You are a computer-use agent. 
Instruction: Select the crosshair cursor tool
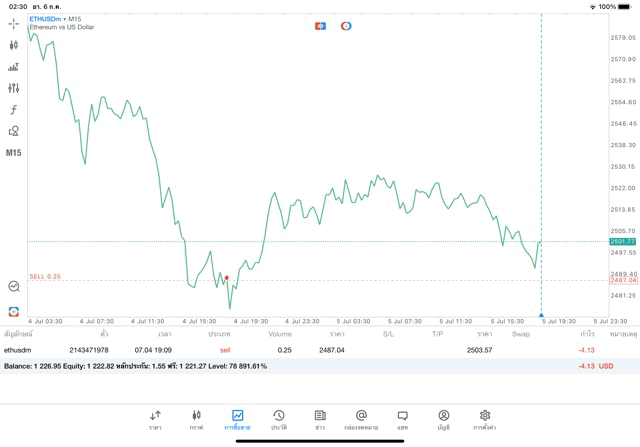[x=13, y=23]
